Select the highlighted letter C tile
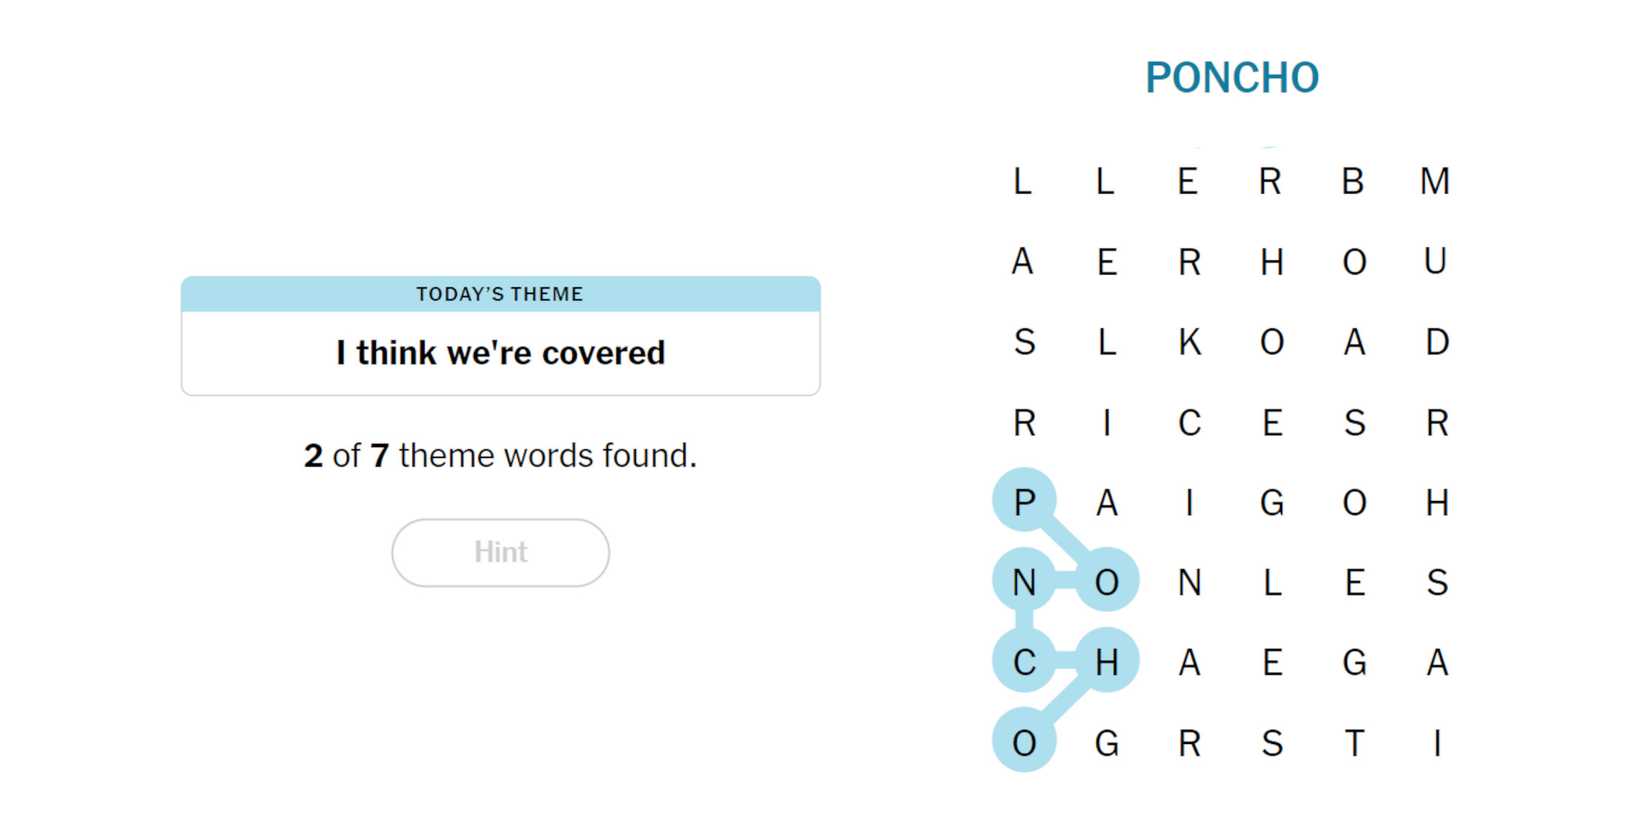1650x825 pixels. 1024,661
